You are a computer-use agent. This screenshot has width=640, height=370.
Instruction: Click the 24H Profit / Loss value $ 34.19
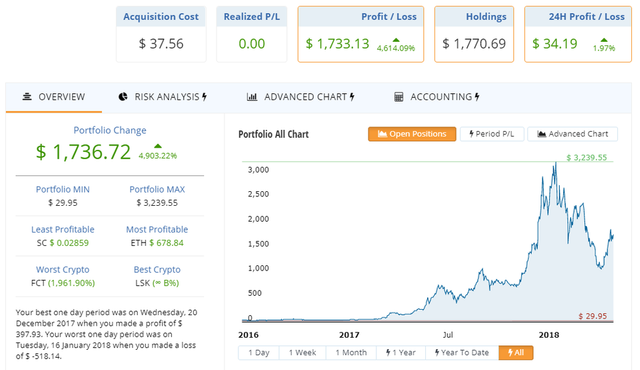(554, 44)
